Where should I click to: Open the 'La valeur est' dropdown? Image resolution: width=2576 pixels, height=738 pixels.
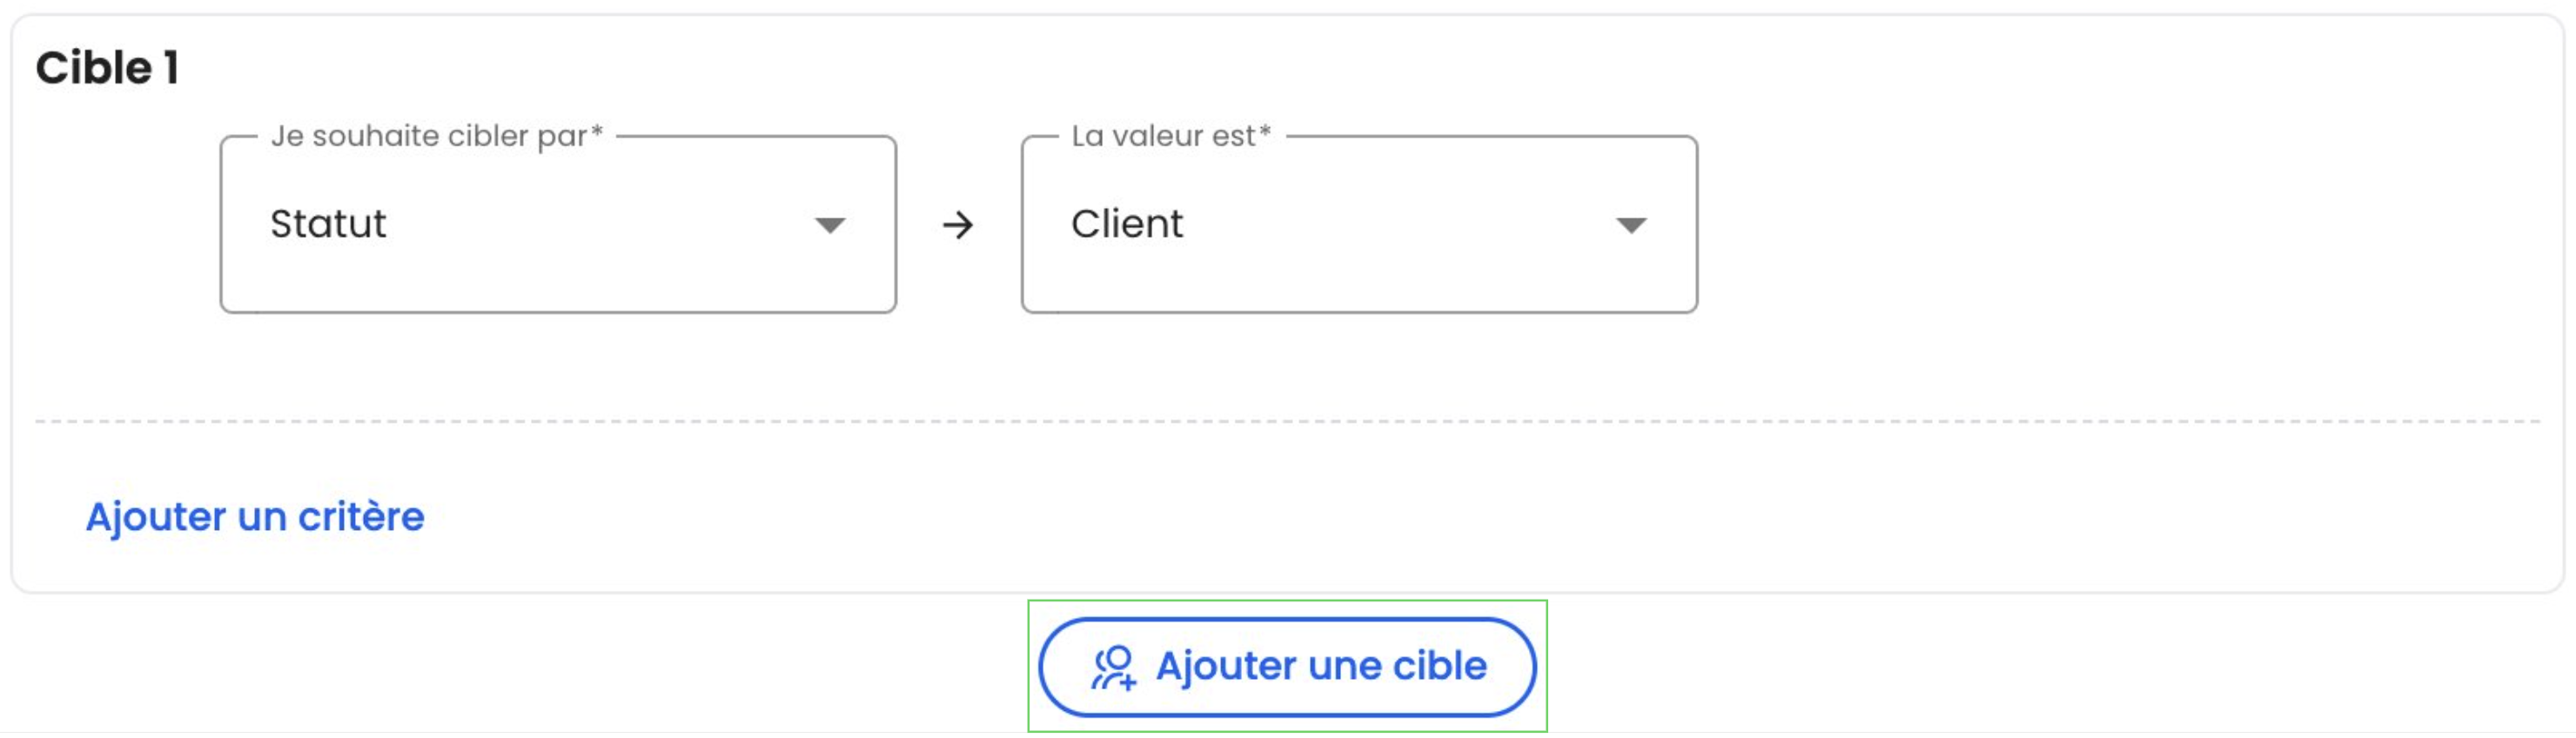pos(1359,225)
